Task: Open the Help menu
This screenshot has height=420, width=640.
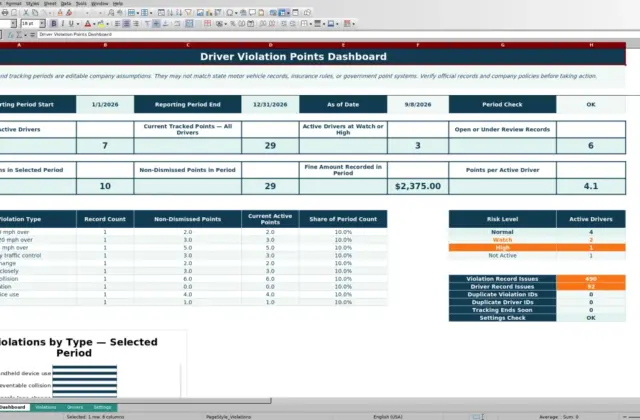Action: click(118, 3)
